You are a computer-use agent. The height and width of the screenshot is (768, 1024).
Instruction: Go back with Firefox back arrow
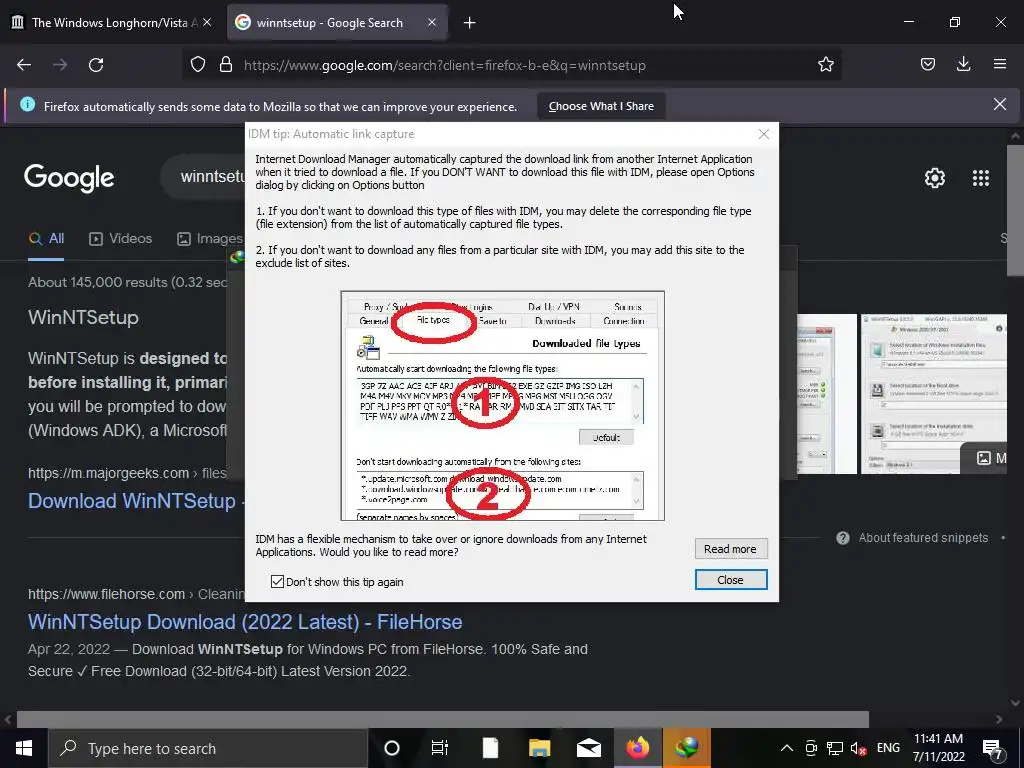(x=24, y=65)
